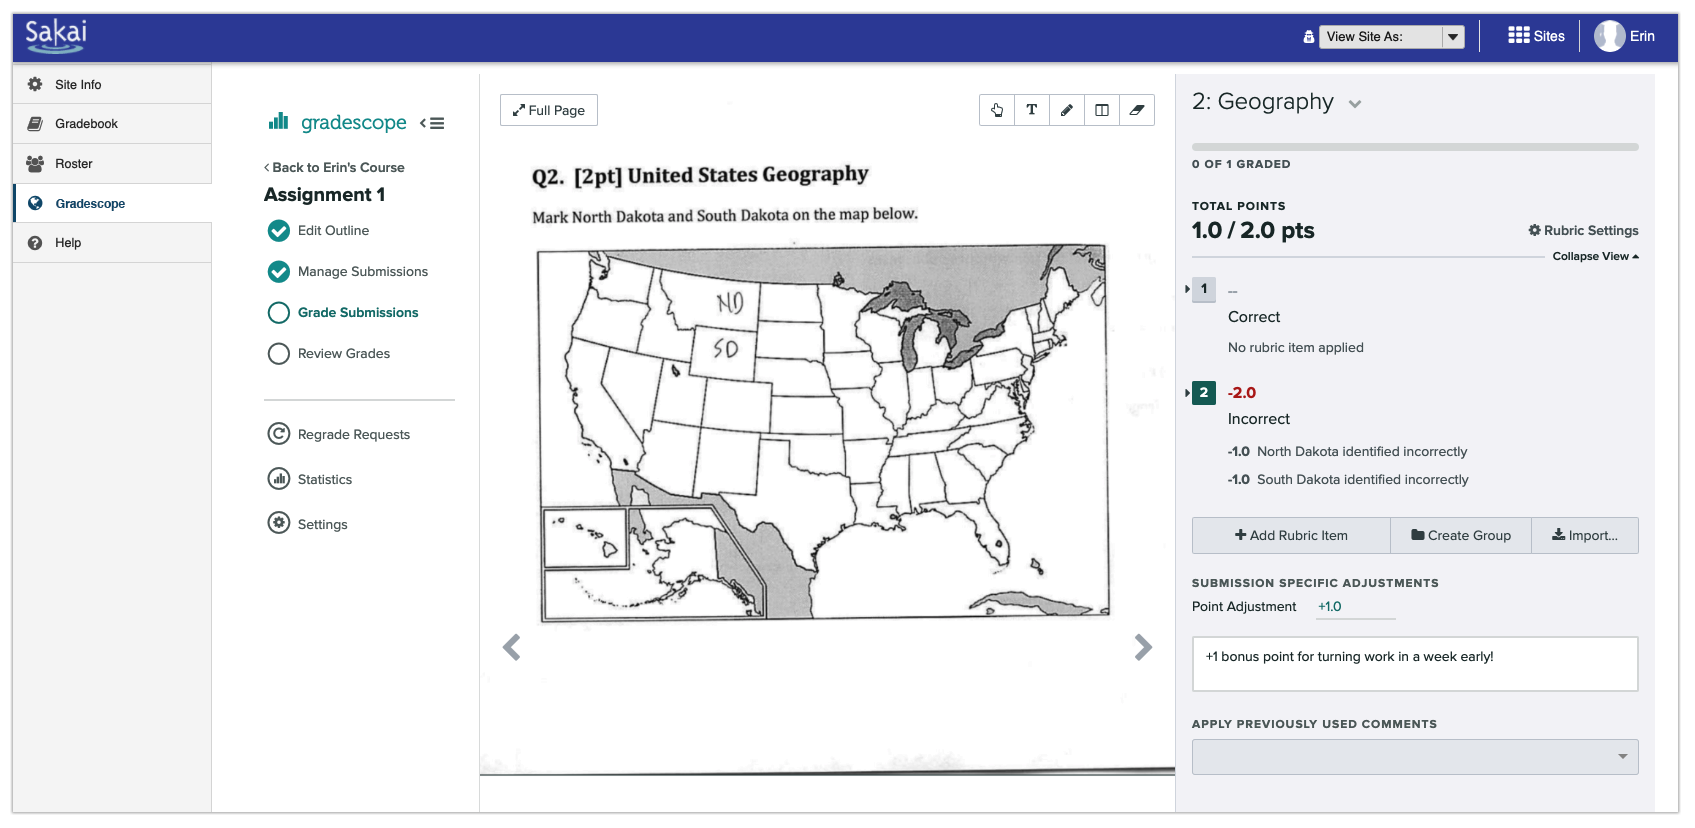Open previously used comments dropdown
Image resolution: width=1695 pixels, height=828 pixels.
(x=1414, y=757)
